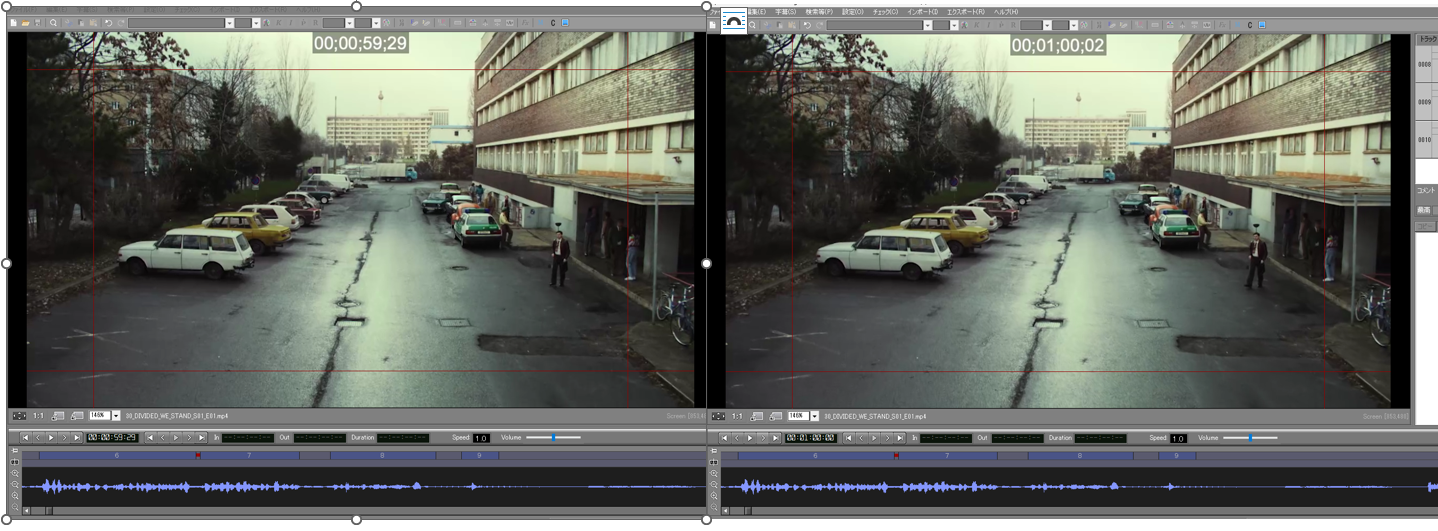Click timecode field 00:00:59:29 in left window
Image resolution: width=1438 pixels, height=531 pixels.
(x=111, y=437)
